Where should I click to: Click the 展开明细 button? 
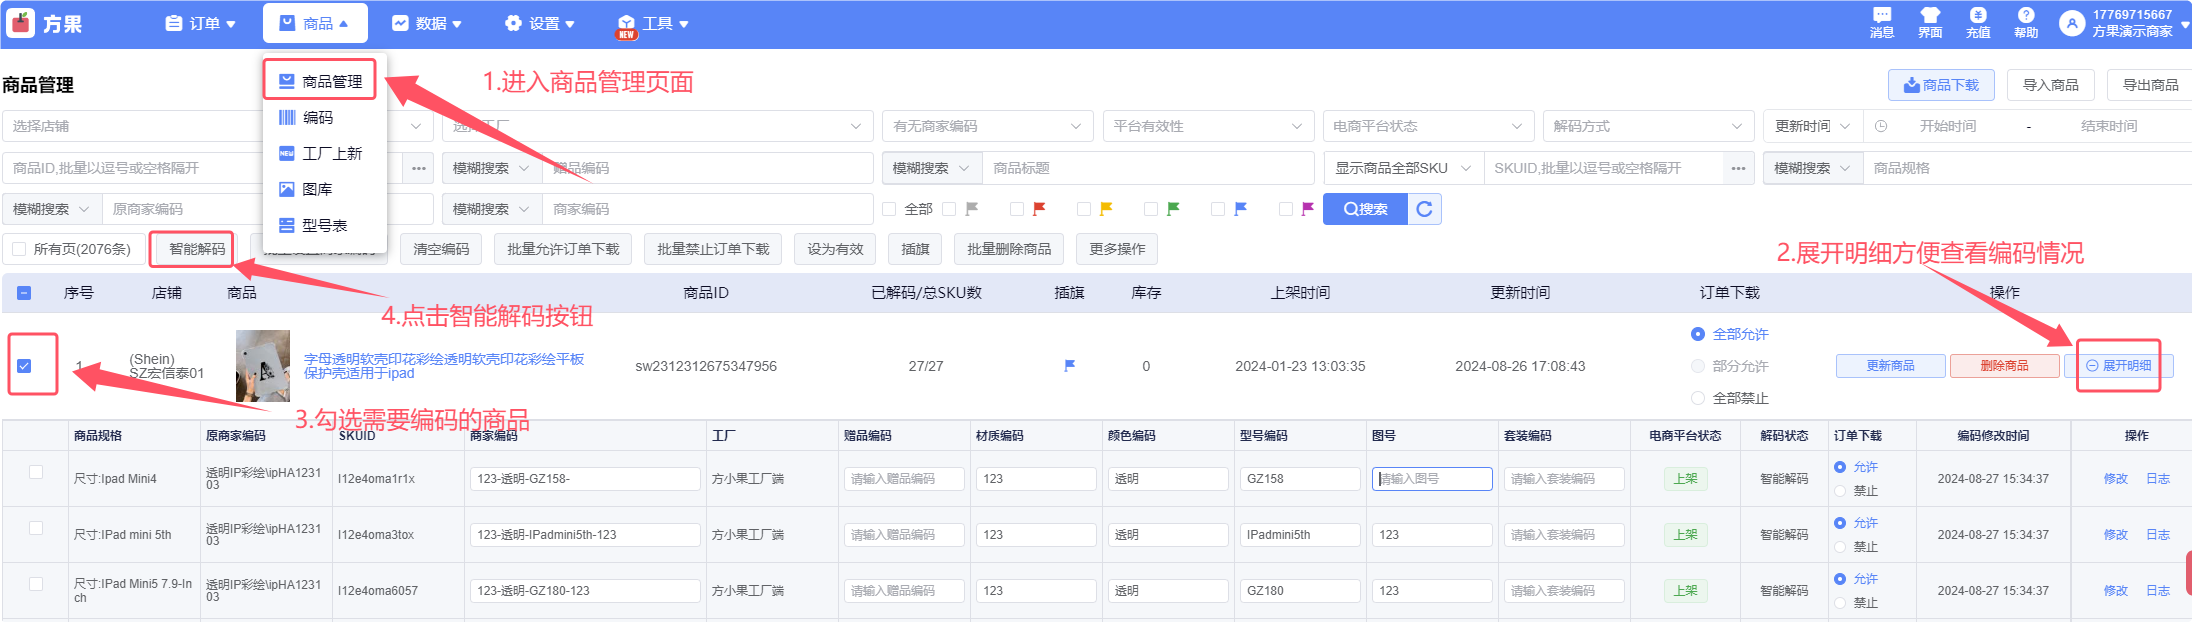[x=2118, y=366]
